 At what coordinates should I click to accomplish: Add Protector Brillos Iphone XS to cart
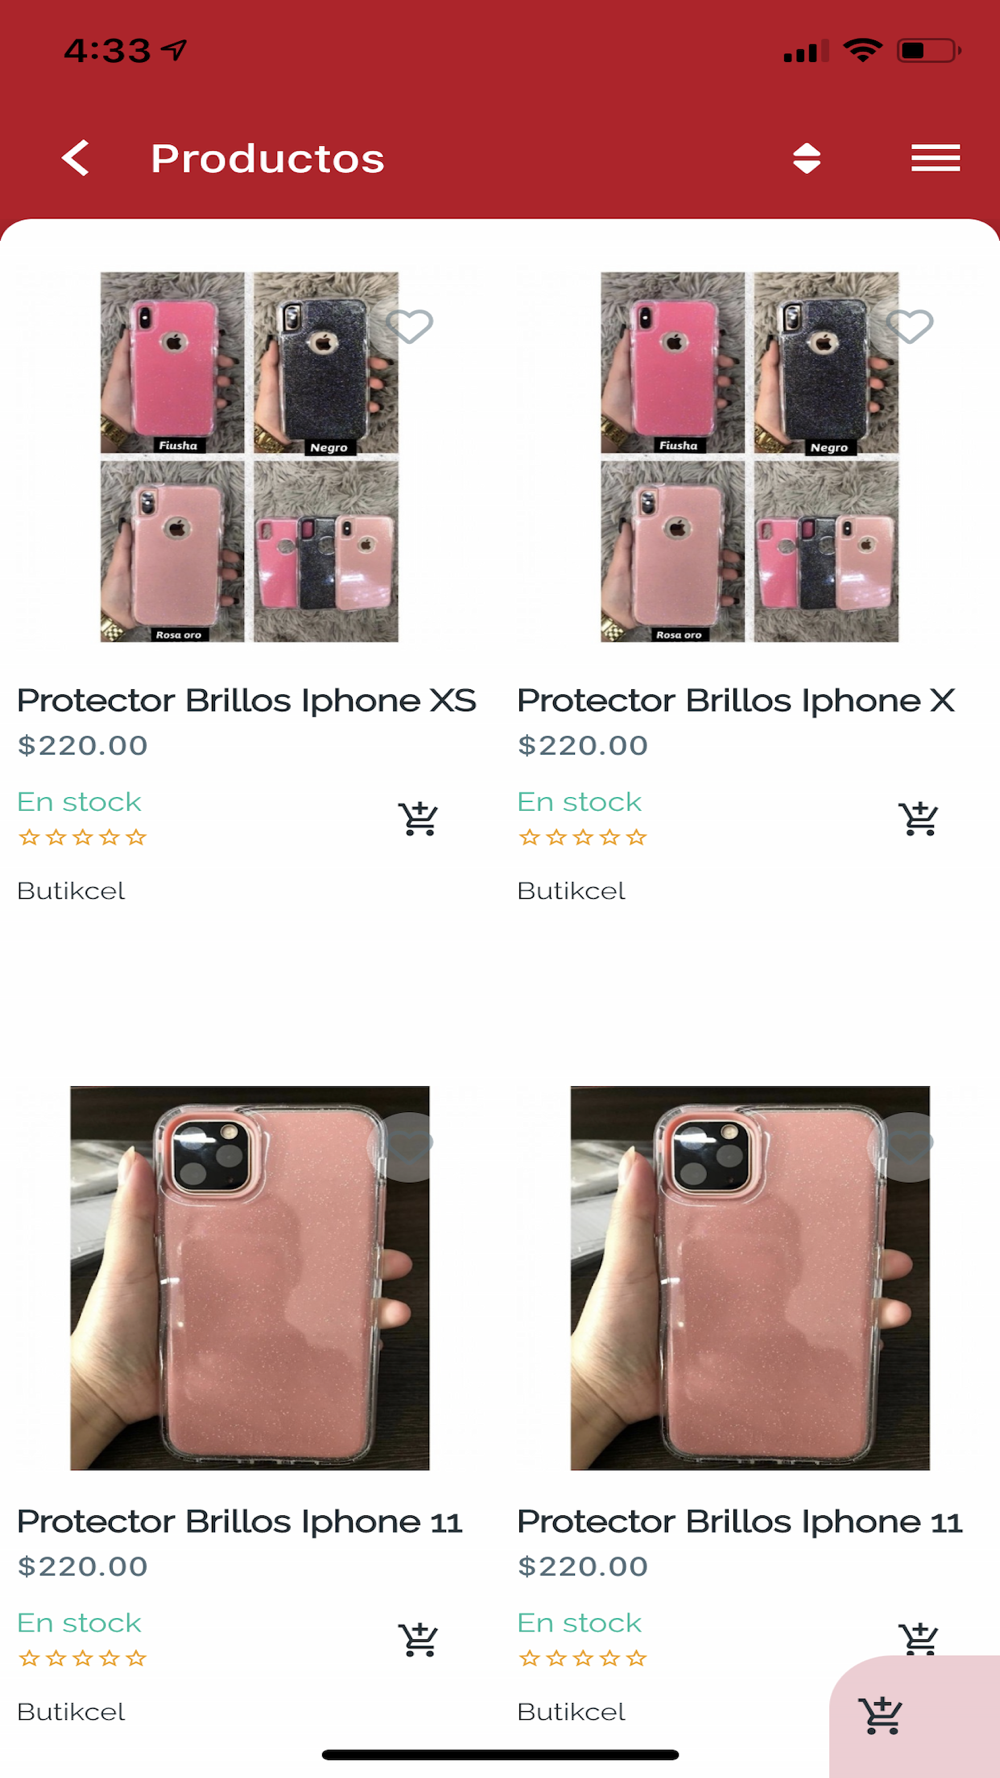pyautogui.click(x=418, y=819)
